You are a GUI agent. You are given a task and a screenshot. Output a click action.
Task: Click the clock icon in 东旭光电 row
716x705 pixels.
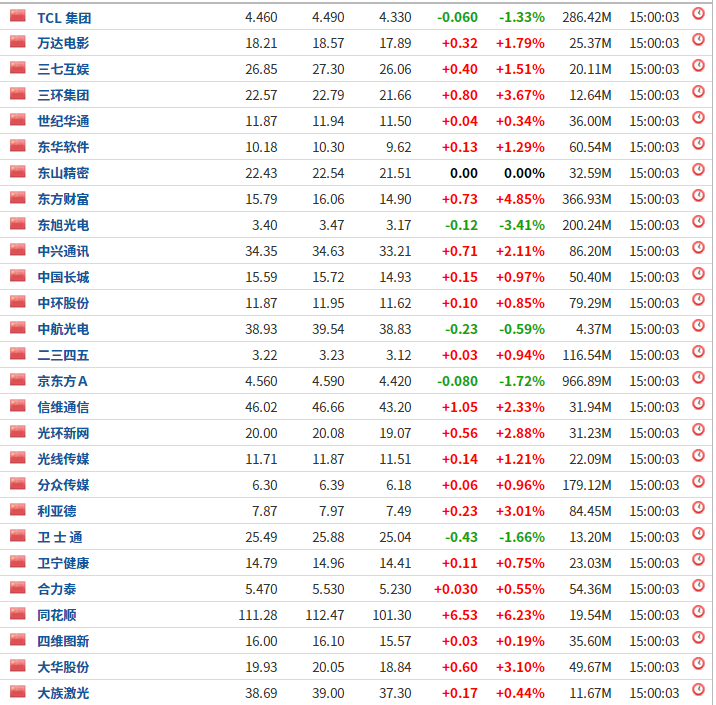click(698, 222)
